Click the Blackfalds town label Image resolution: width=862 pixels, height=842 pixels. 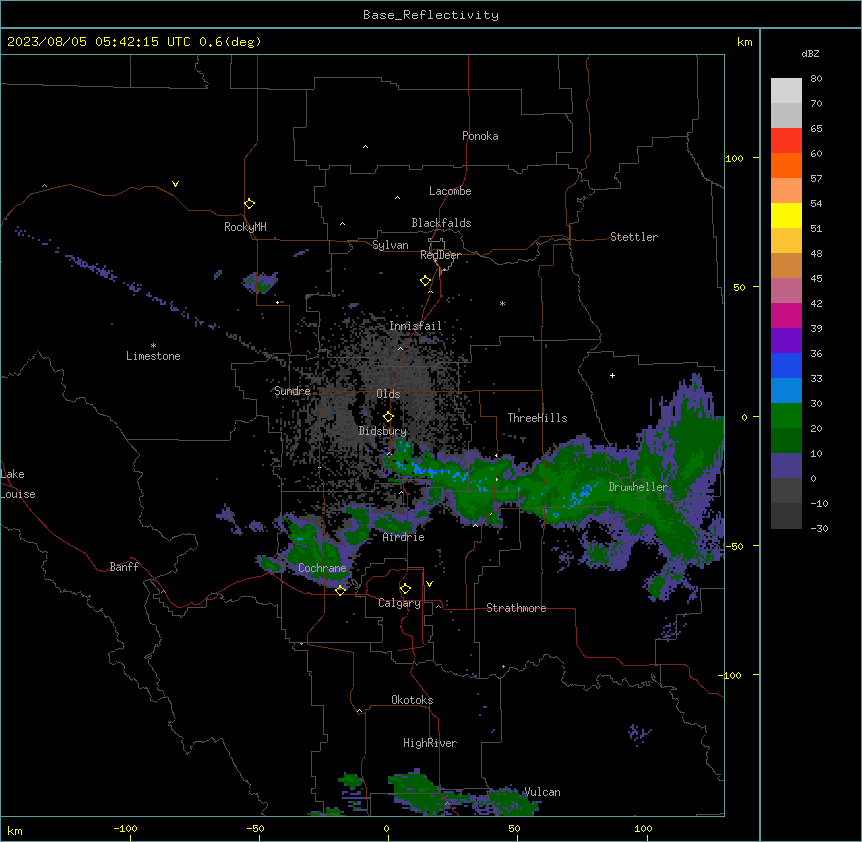click(441, 223)
